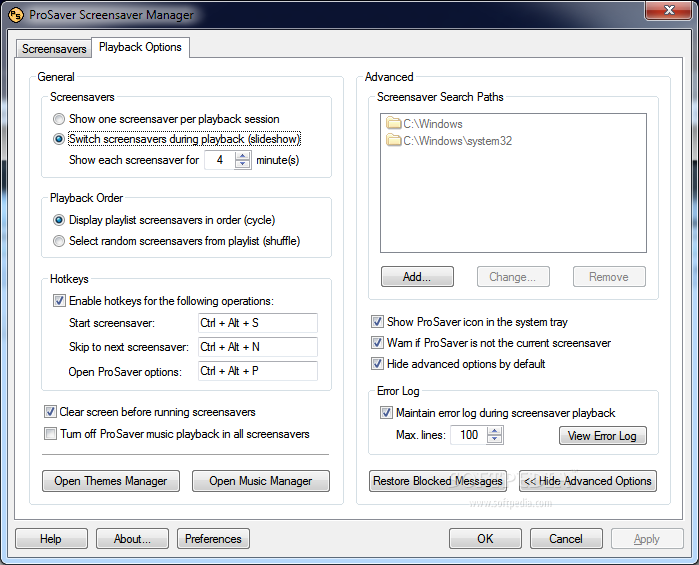This screenshot has height=565, width=699.
Task: Click the Skip to next screensaver hotkey field
Action: click(258, 347)
